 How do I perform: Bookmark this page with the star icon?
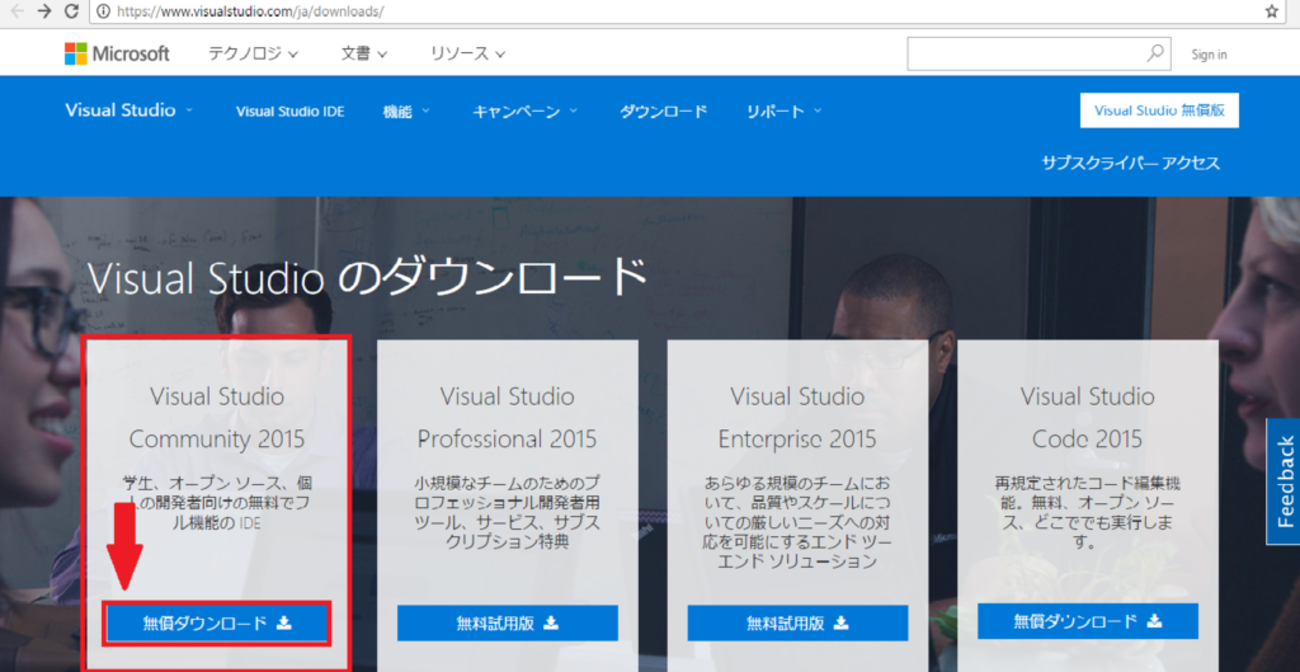click(x=1272, y=12)
